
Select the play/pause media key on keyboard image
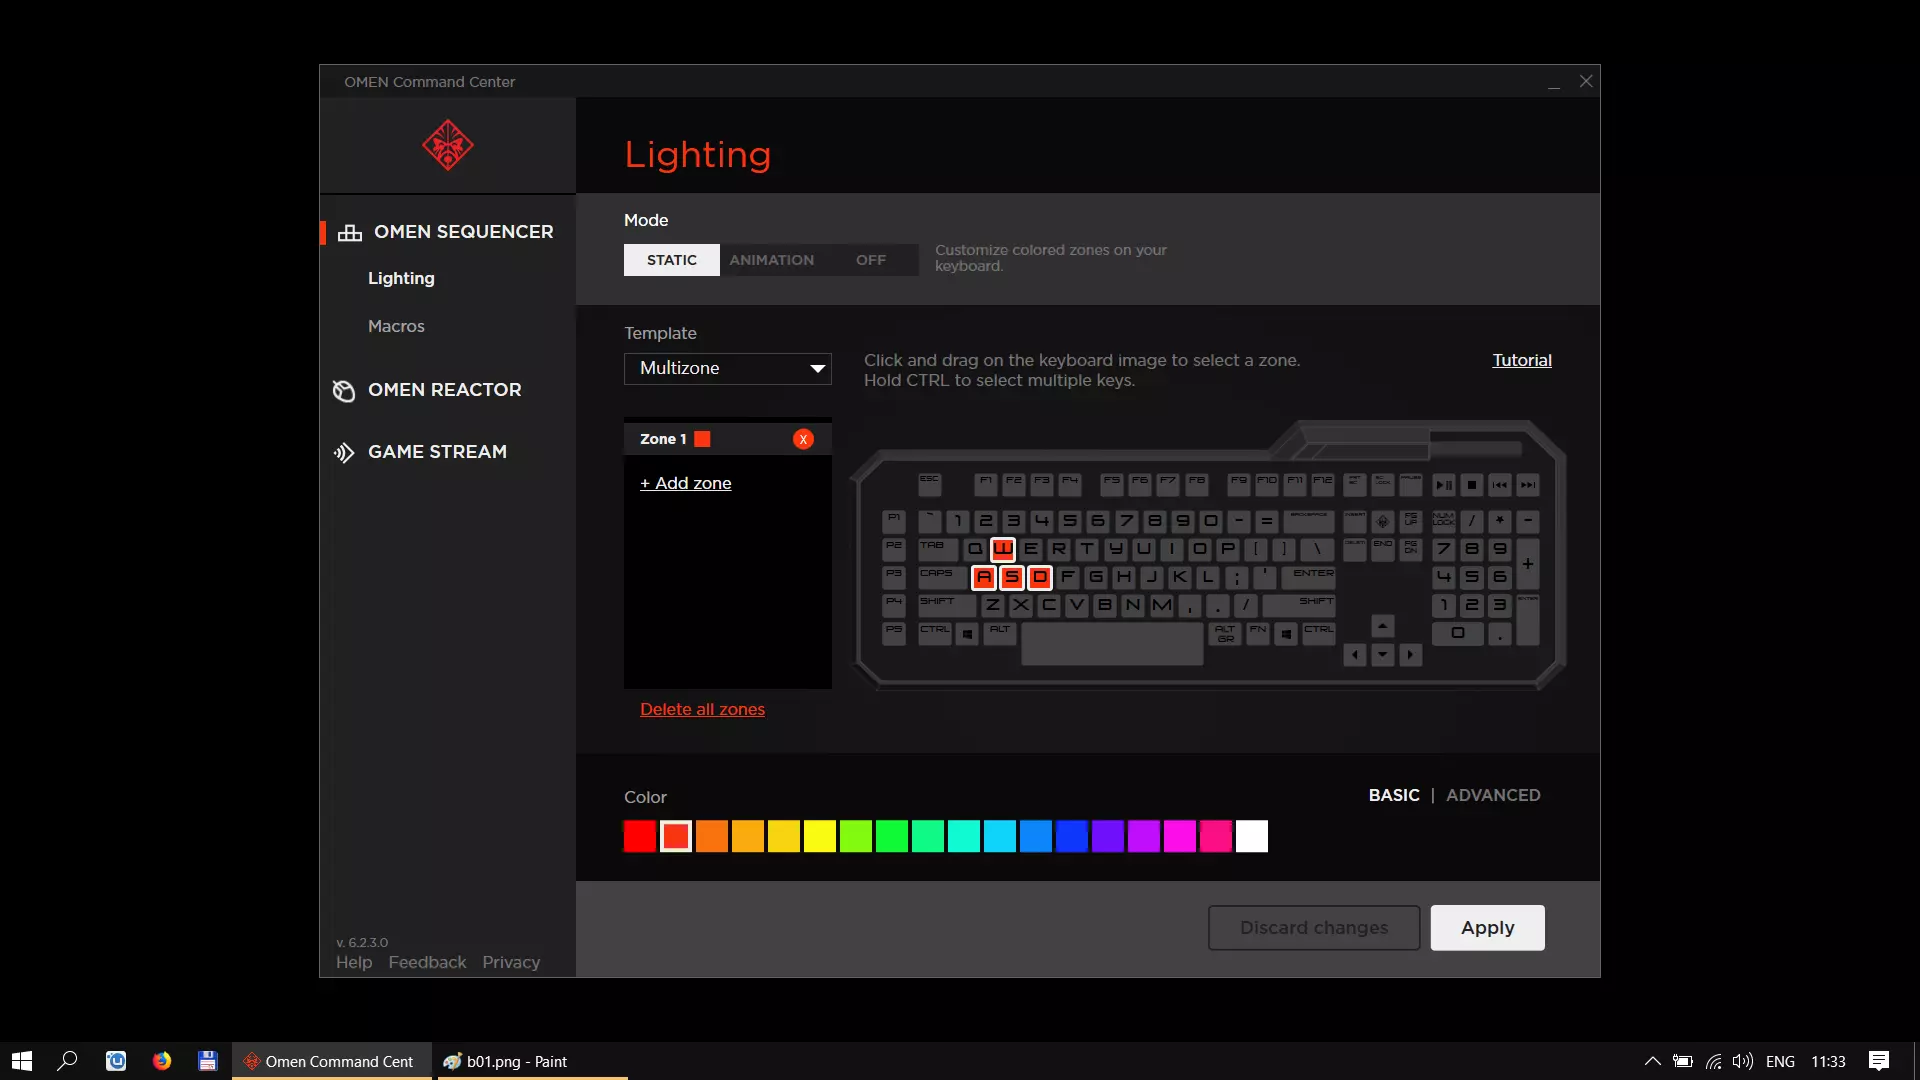pyautogui.click(x=1444, y=485)
